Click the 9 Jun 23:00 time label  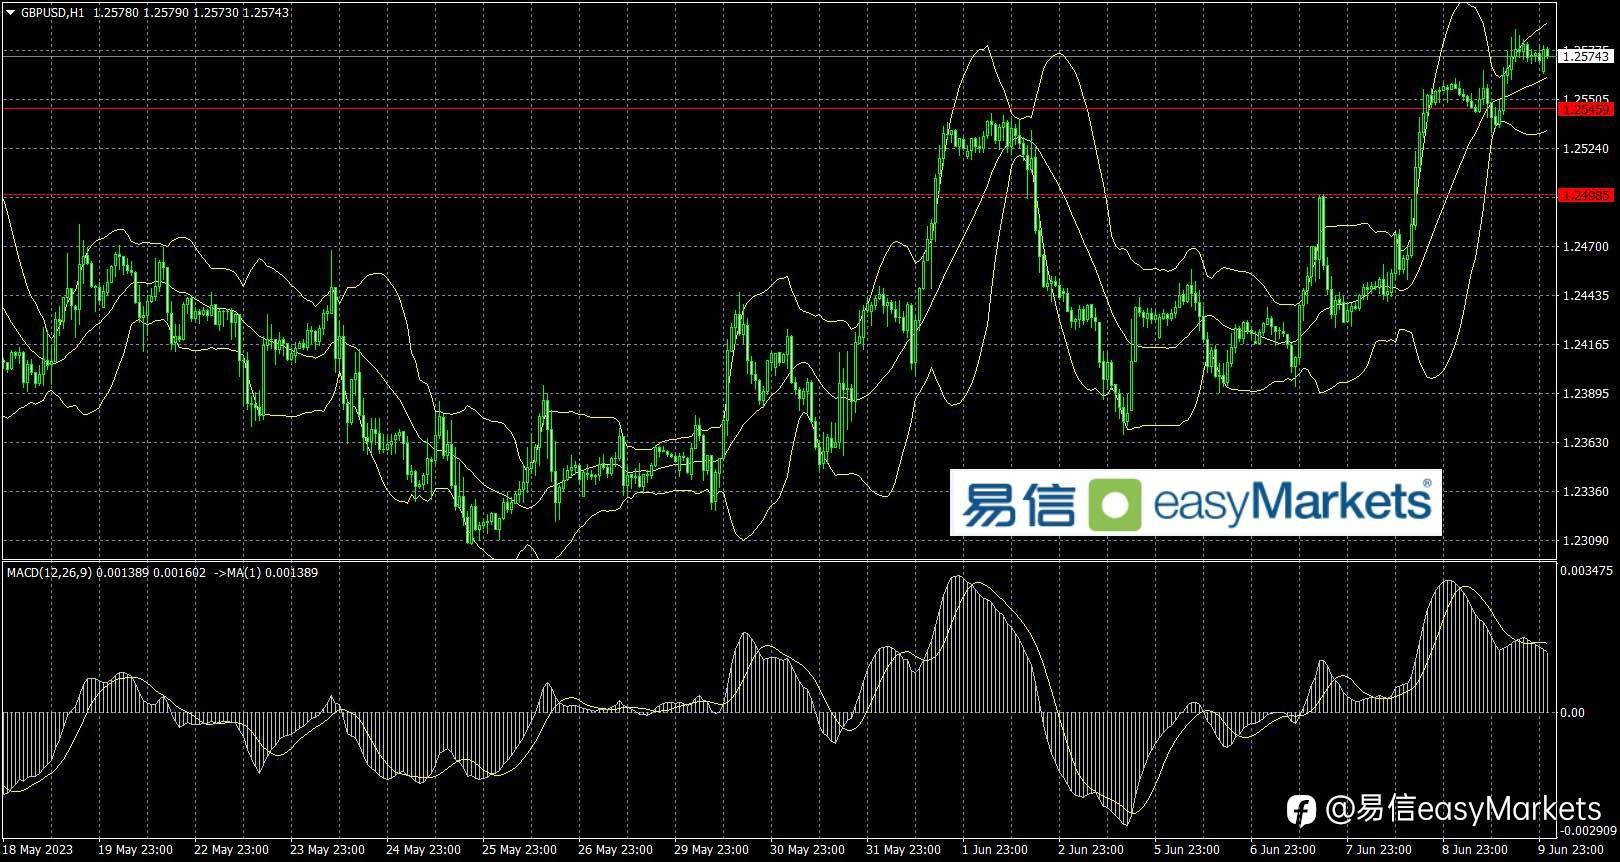1571,850
